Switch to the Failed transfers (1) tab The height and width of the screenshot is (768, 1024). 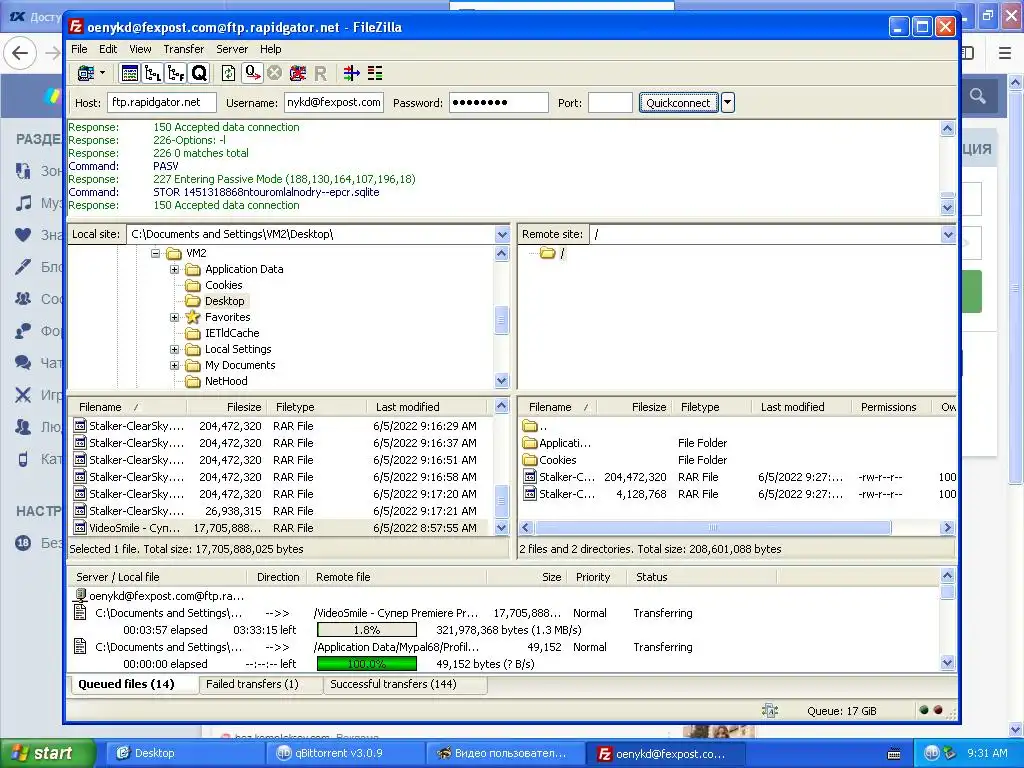coord(260,684)
